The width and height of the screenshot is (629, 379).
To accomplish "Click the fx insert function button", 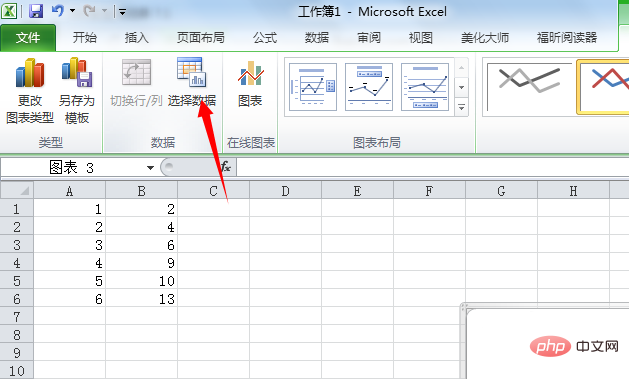I will 226,166.
